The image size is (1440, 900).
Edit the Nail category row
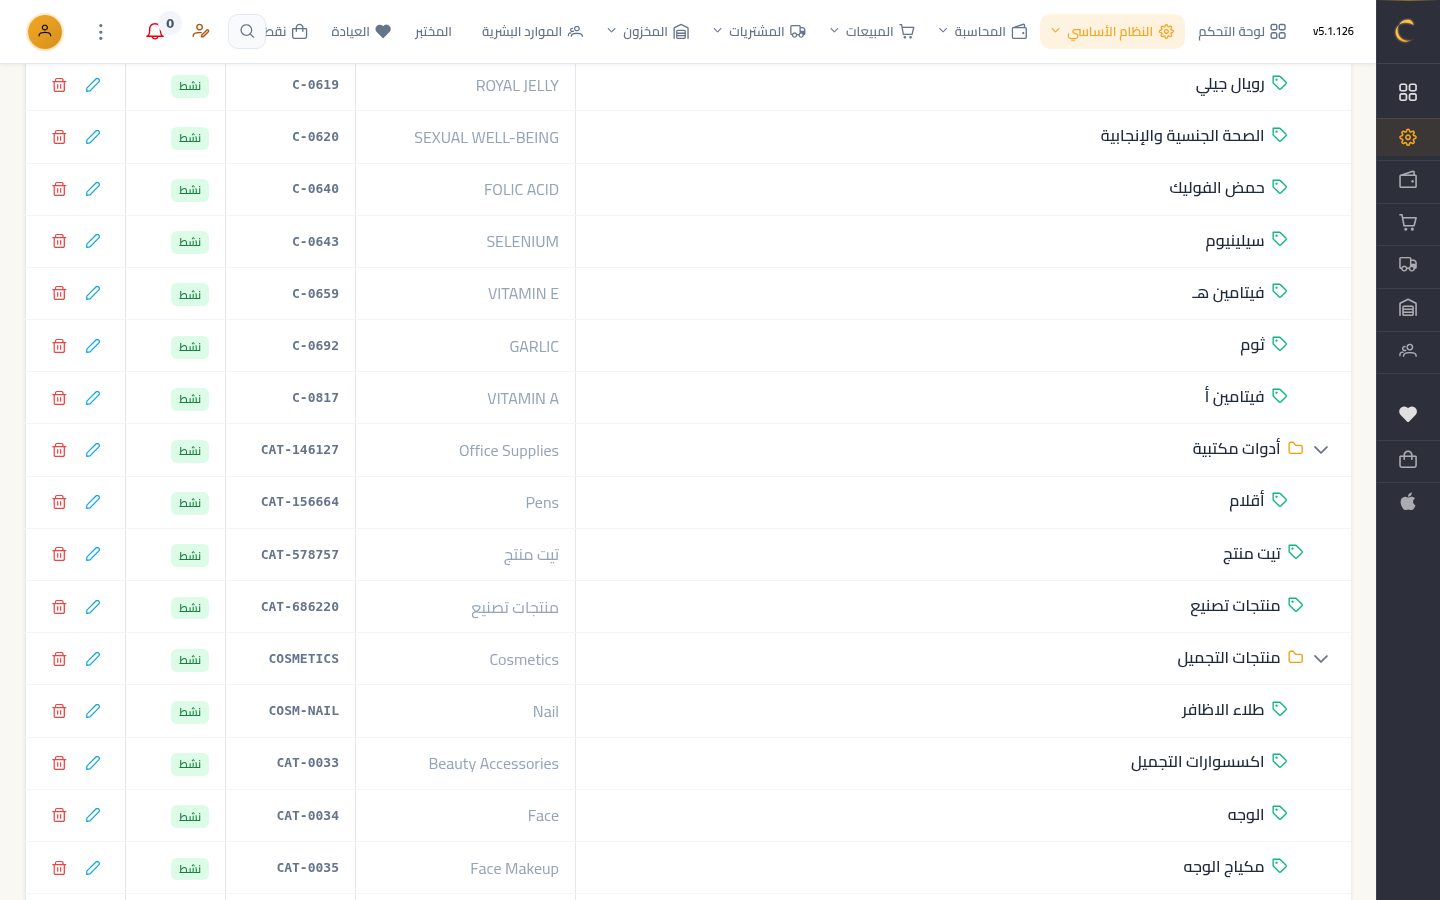(x=93, y=711)
